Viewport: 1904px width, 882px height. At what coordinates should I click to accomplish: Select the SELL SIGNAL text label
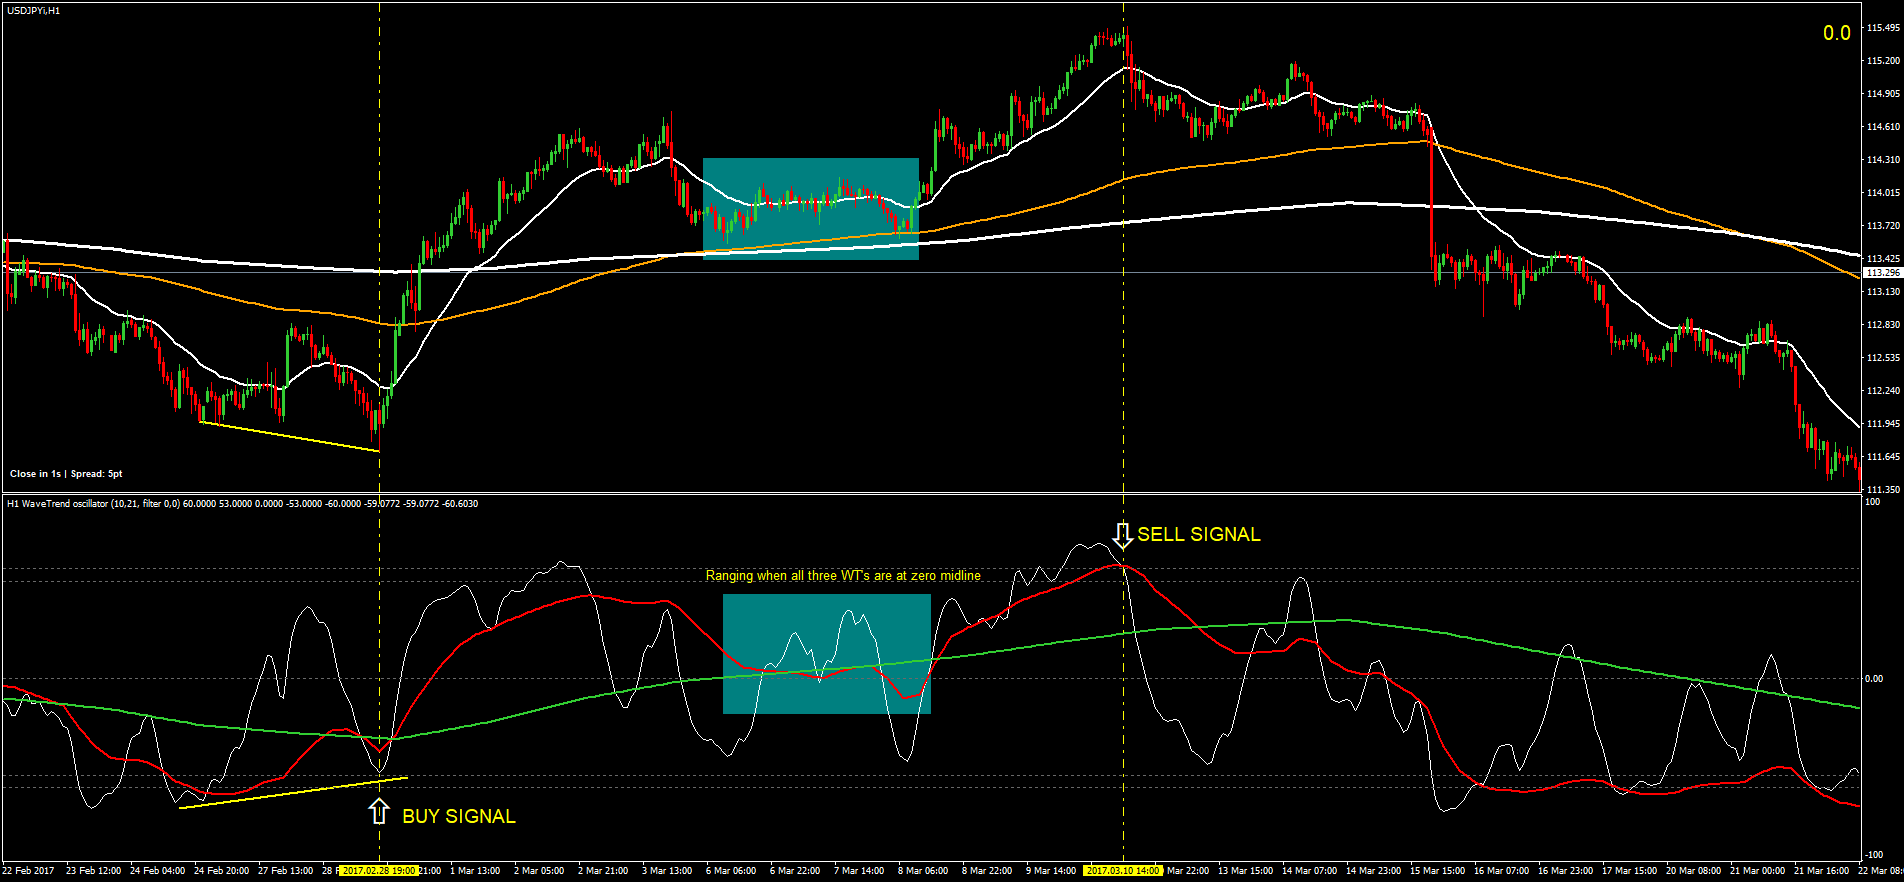click(1199, 534)
